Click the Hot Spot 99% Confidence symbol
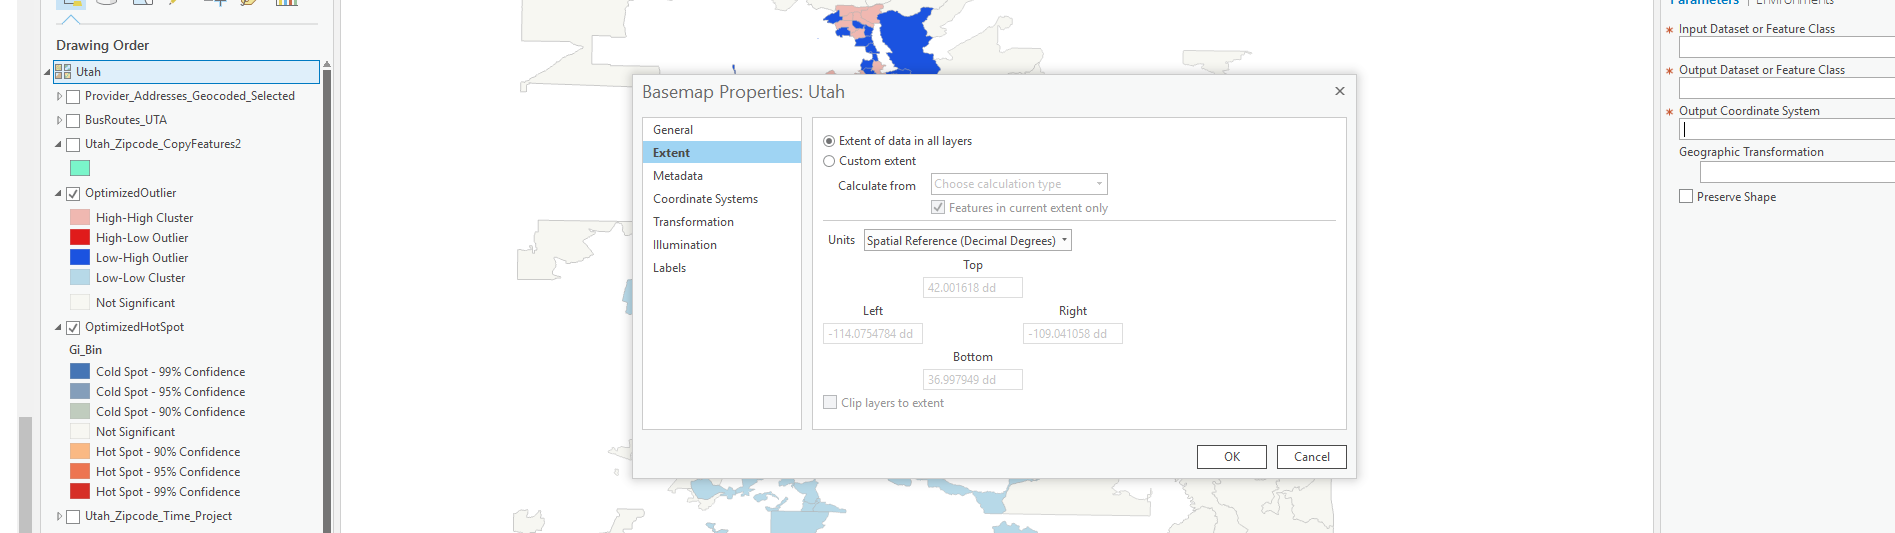The image size is (1895, 533). click(80, 492)
